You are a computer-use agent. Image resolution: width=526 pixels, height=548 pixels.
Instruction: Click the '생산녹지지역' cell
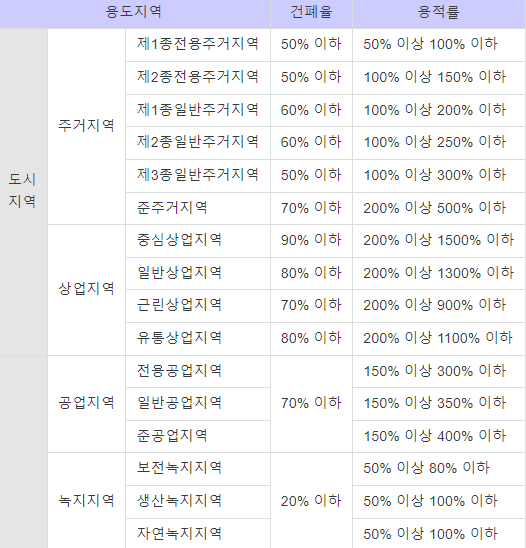tap(198, 502)
